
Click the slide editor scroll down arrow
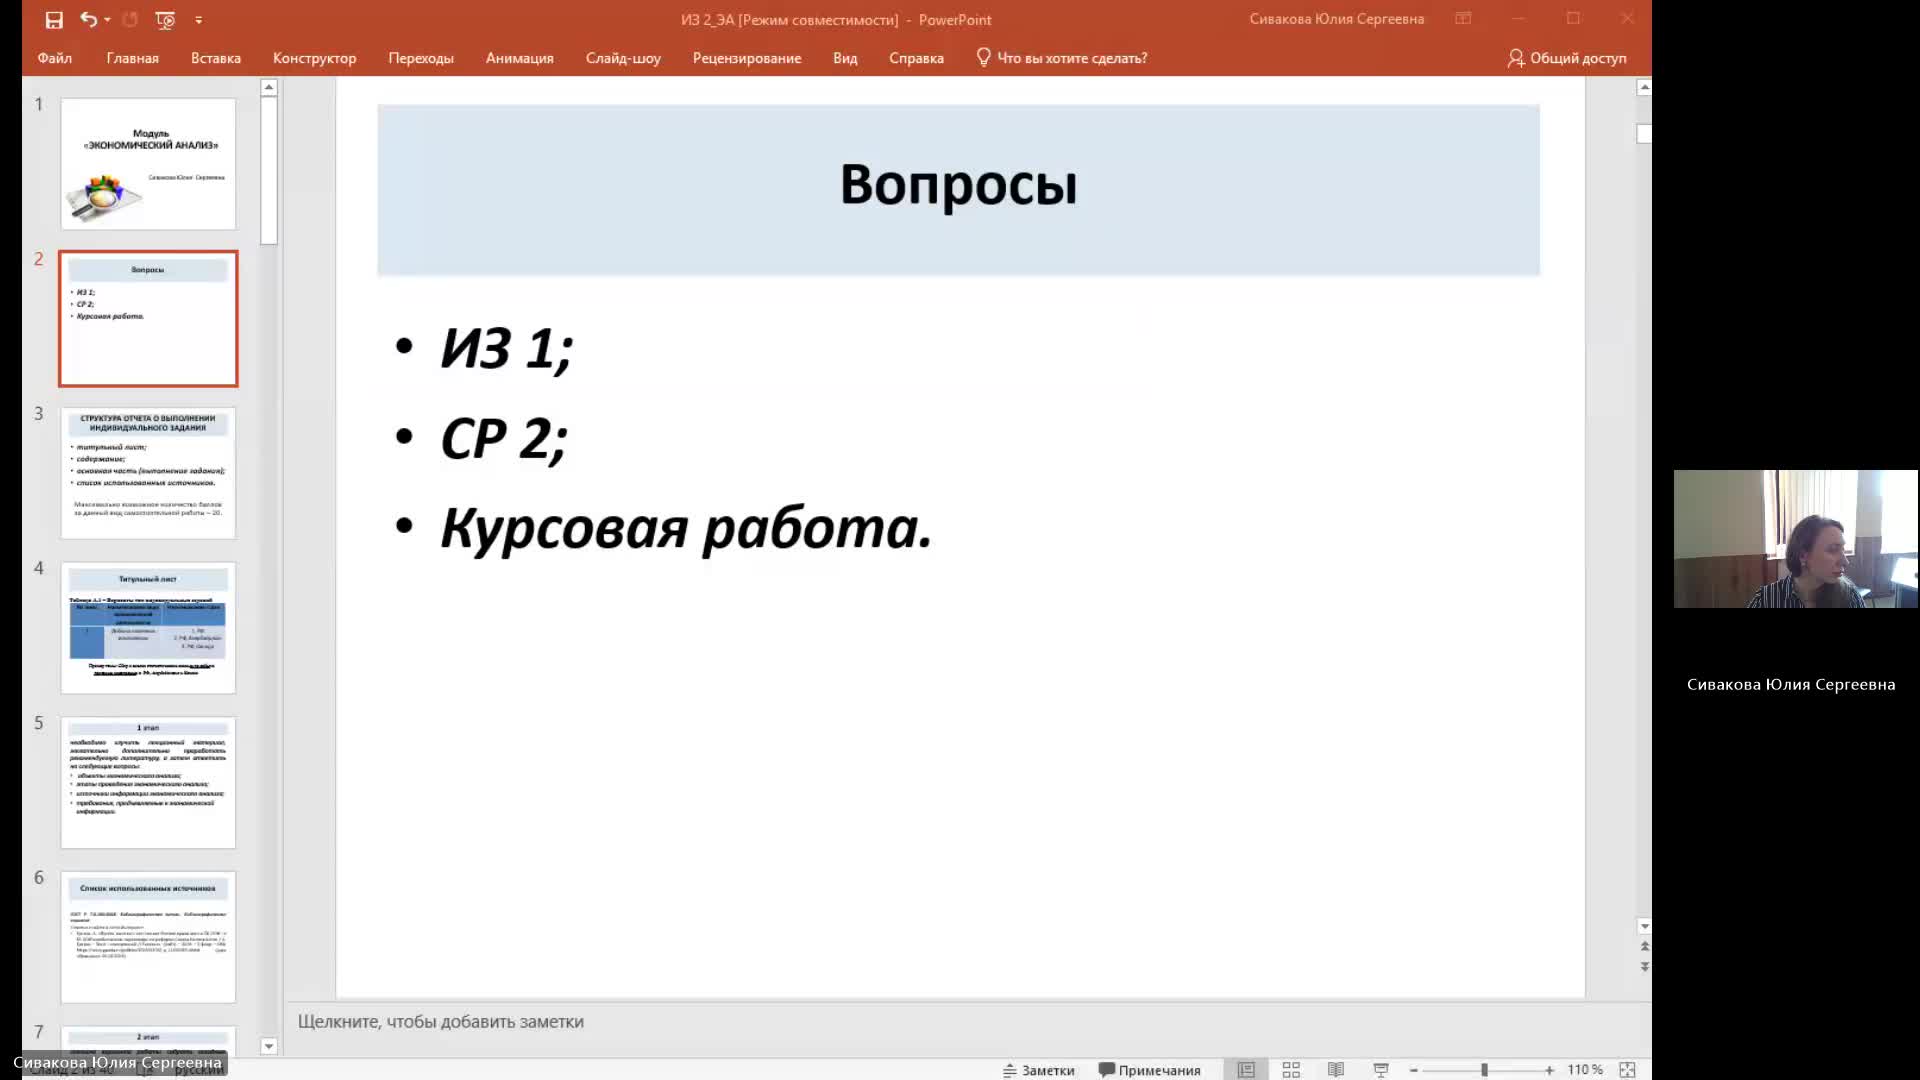pos(1644,926)
